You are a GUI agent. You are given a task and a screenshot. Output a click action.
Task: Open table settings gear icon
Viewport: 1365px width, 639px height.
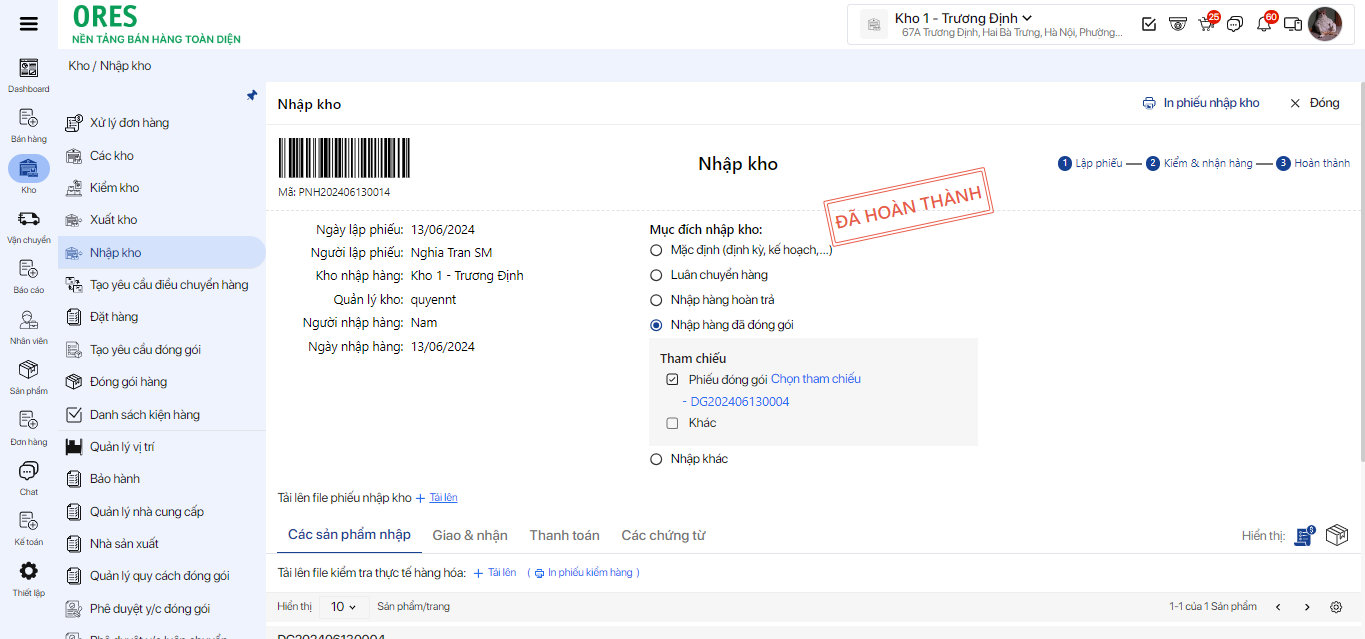[x=1336, y=607]
